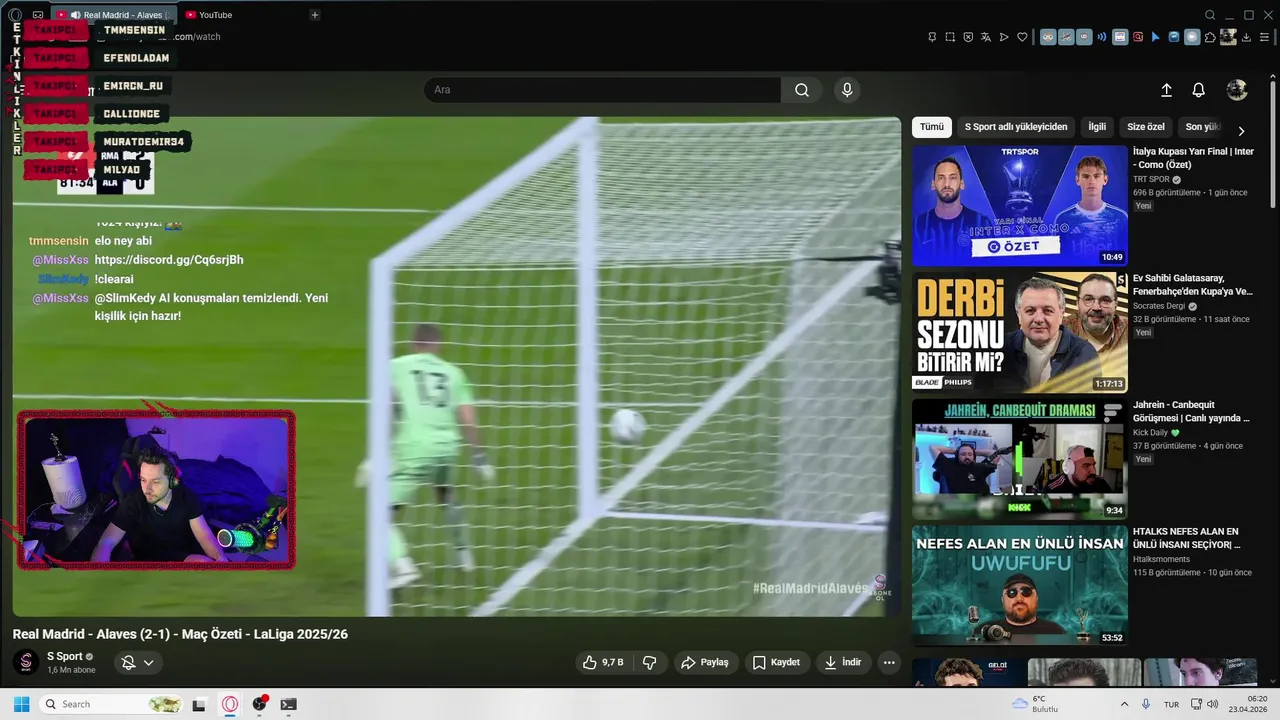Click the translate page icon
This screenshot has width=1280, height=720.
(986, 37)
